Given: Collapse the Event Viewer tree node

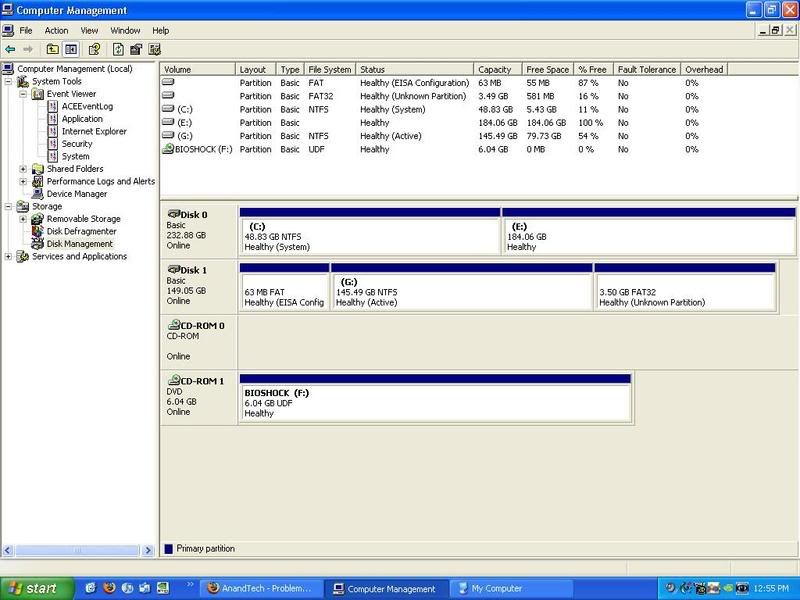Looking at the screenshot, I should coord(23,94).
